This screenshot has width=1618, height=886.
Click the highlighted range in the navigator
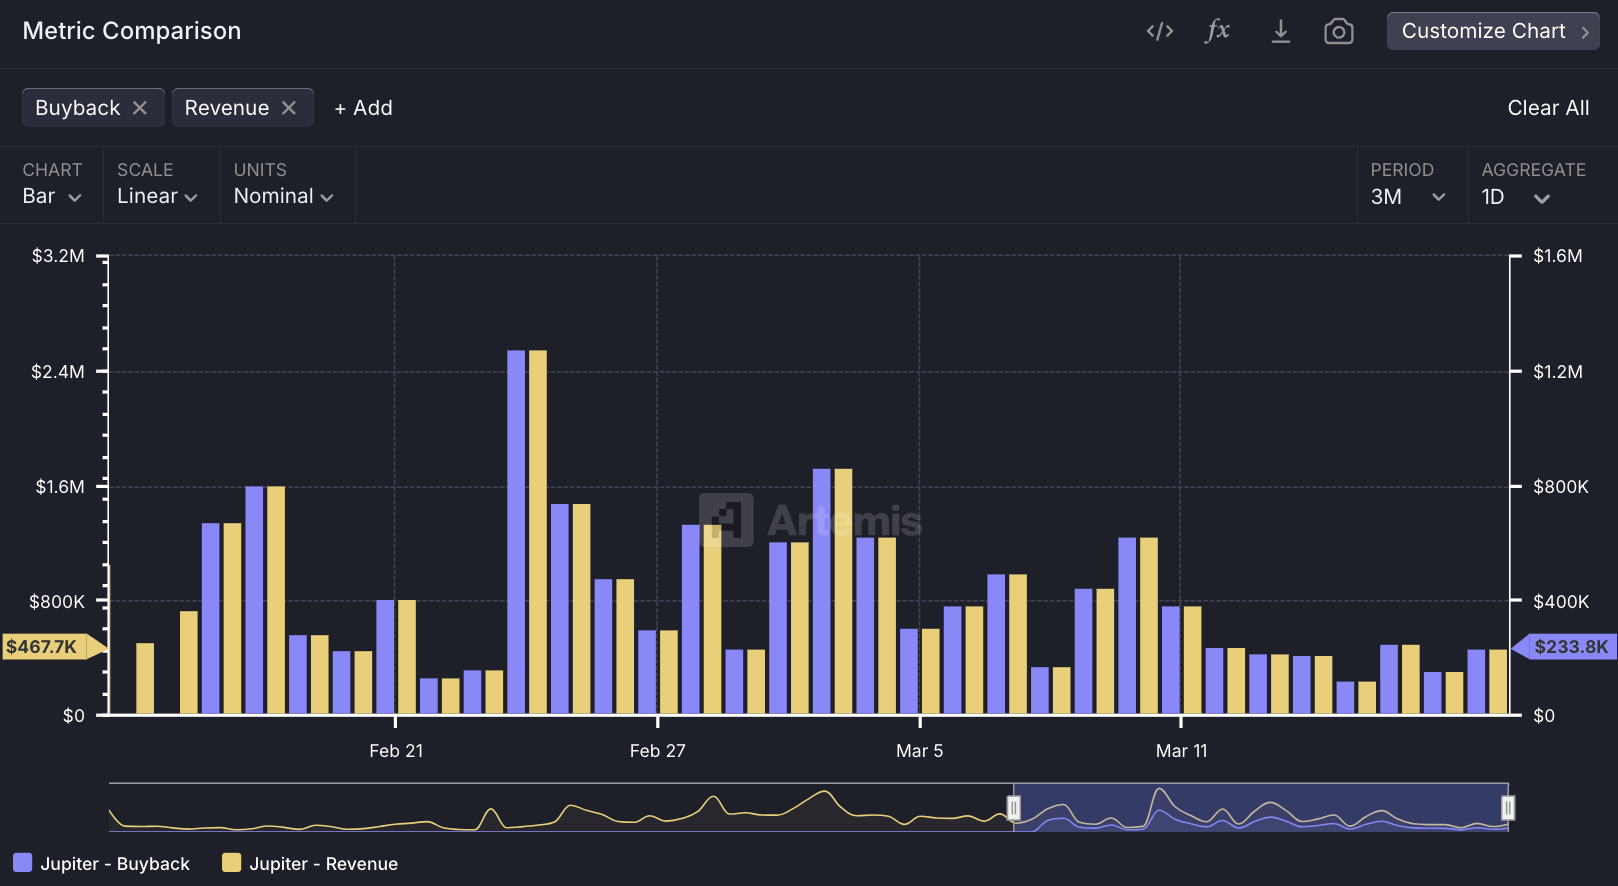coord(1260,807)
